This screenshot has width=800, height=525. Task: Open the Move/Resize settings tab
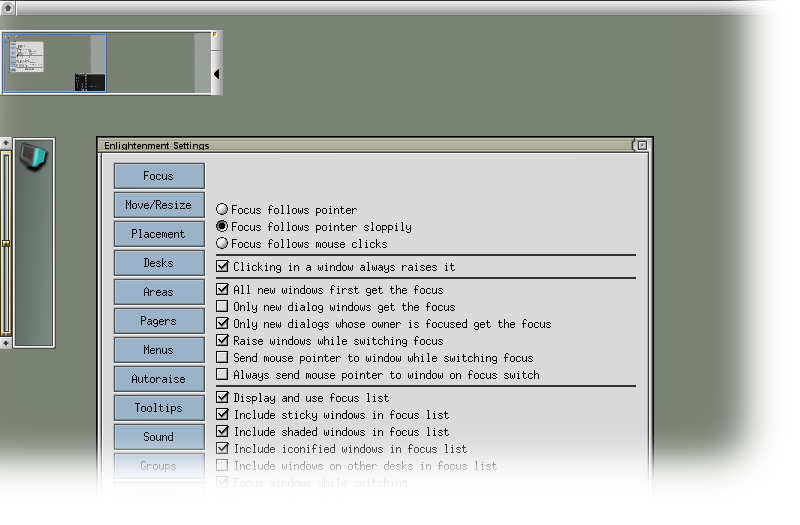click(x=159, y=205)
